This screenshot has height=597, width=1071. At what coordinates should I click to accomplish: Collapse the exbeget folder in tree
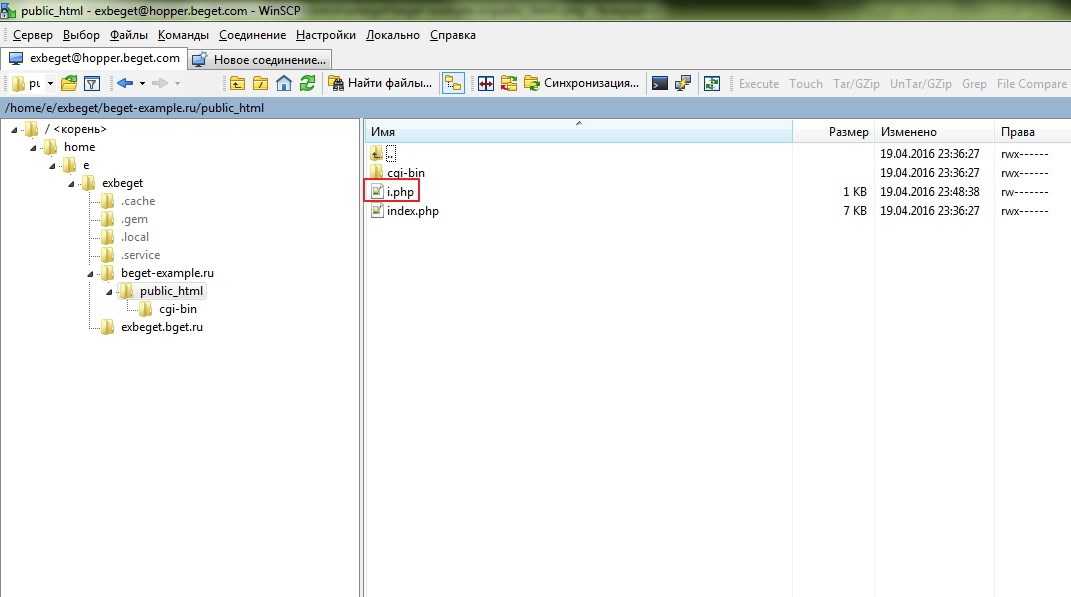71,183
